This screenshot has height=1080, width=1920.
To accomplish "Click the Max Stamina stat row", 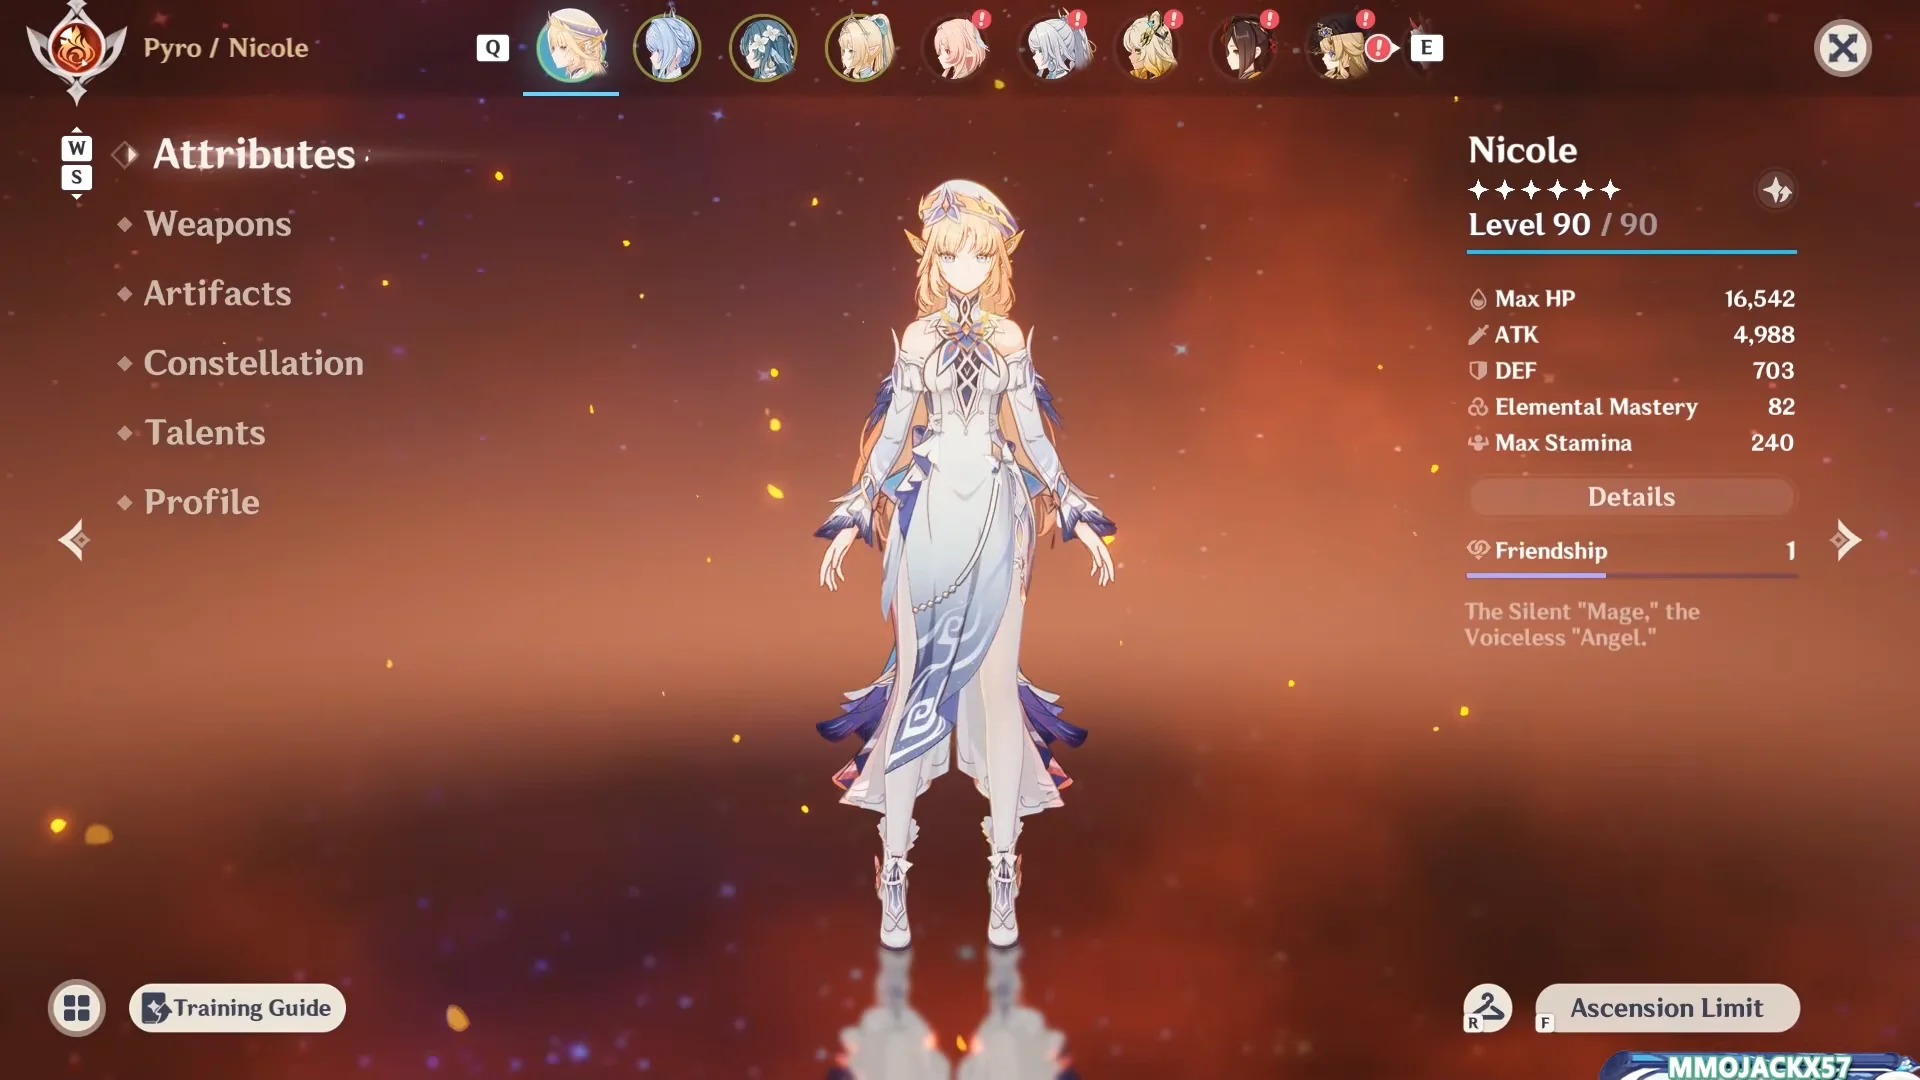I will (1631, 442).
